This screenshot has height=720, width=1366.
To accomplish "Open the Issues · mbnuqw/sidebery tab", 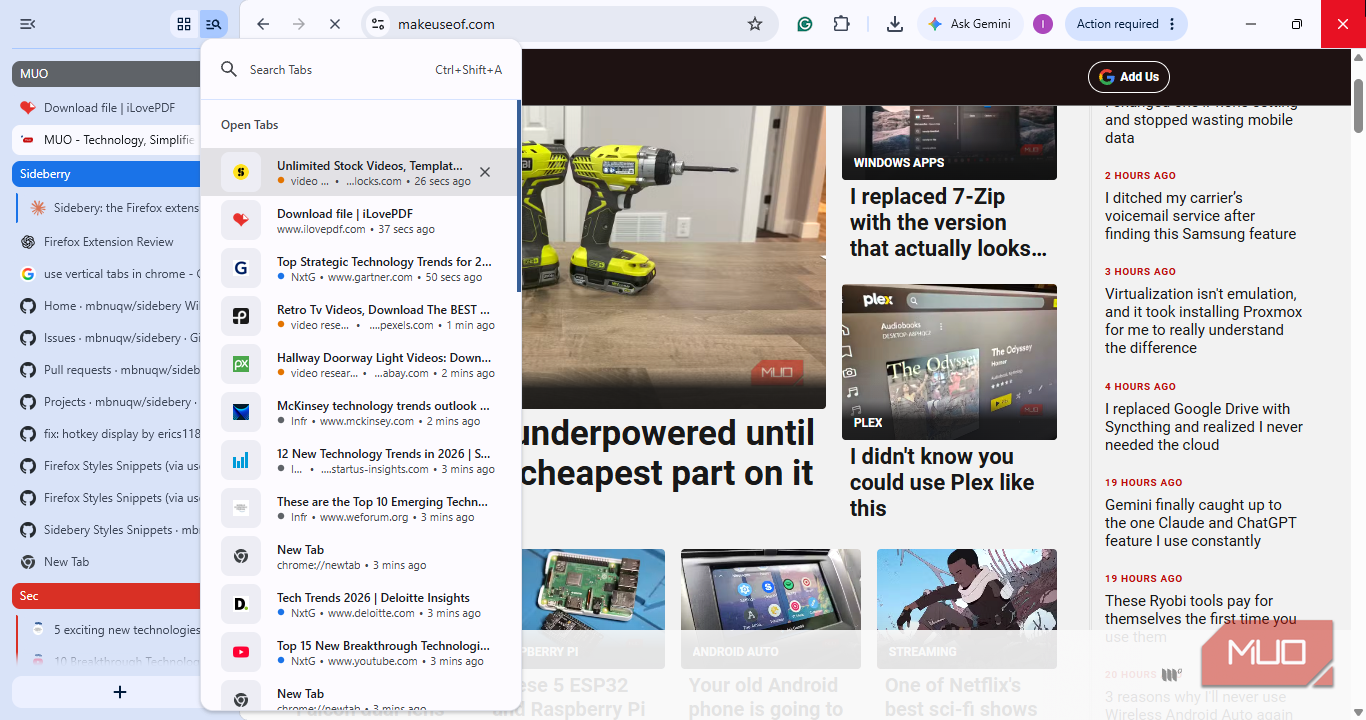I will pyautogui.click(x=106, y=338).
